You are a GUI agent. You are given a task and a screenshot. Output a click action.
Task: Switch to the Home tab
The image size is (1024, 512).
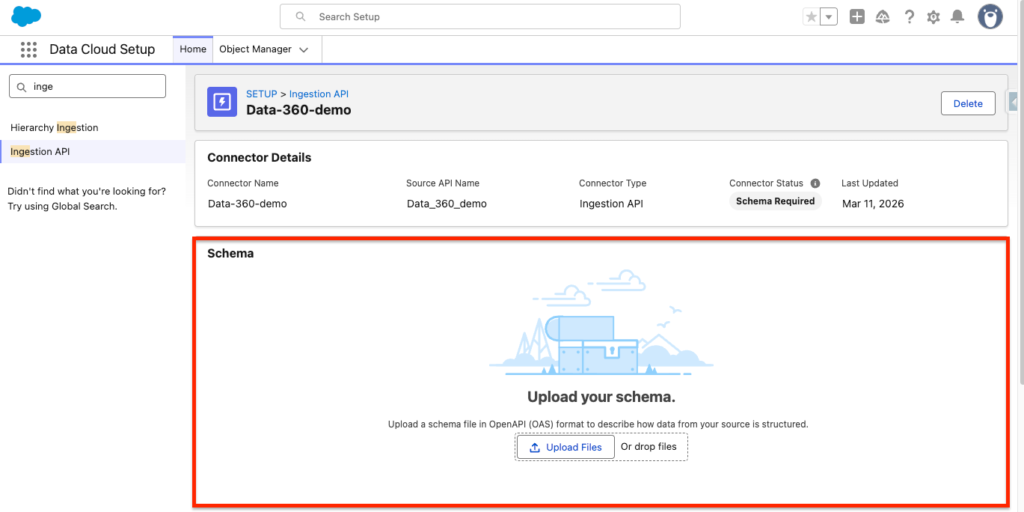tap(193, 49)
